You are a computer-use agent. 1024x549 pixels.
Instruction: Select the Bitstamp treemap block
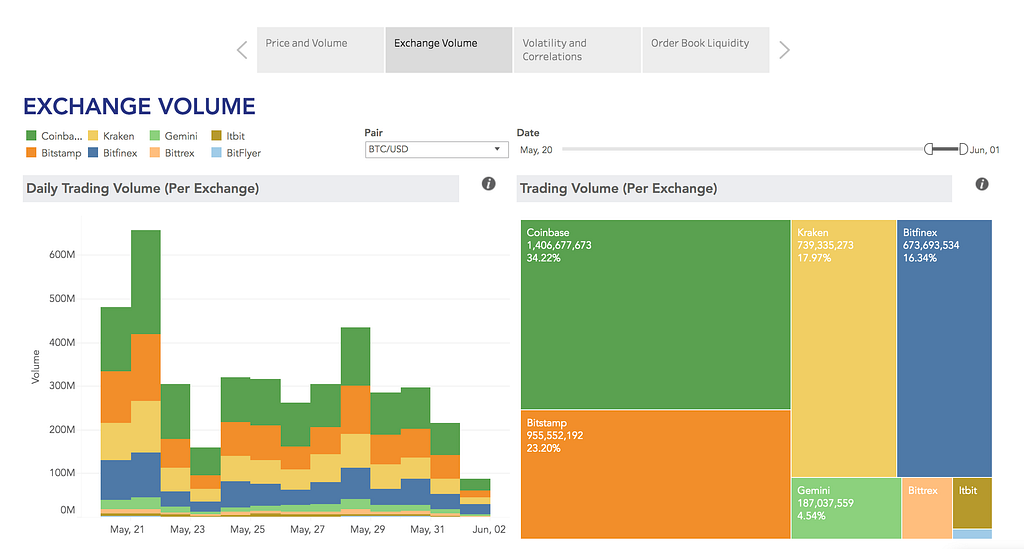tap(655, 473)
